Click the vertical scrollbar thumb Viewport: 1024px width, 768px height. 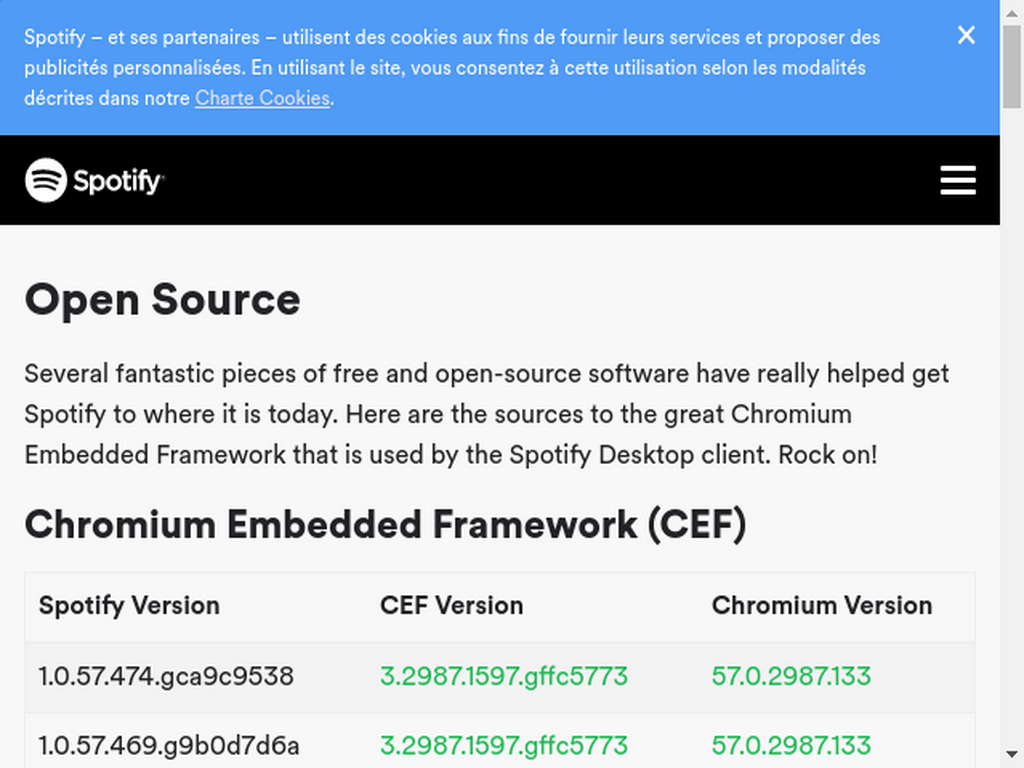coord(1012,66)
